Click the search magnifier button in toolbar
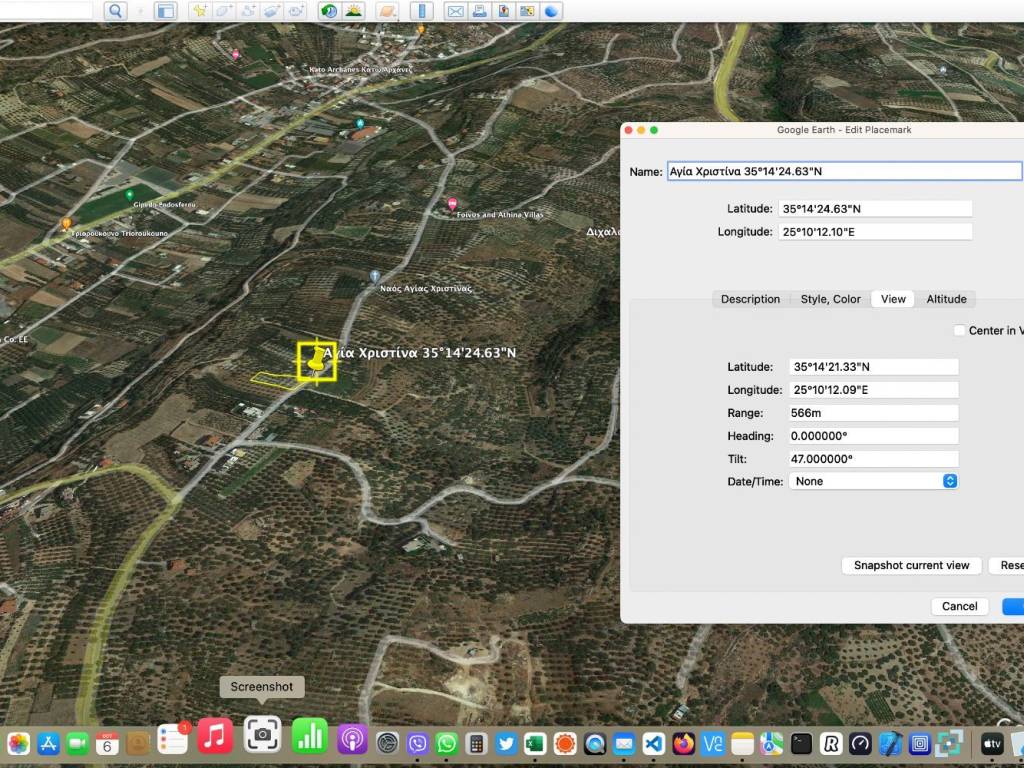Screen dimensions: 1024x768 116,11
